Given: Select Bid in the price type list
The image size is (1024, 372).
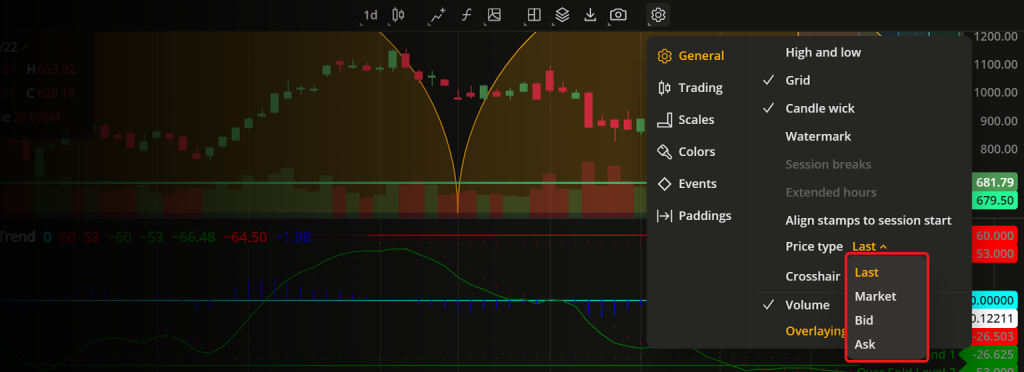Looking at the screenshot, I should [864, 320].
